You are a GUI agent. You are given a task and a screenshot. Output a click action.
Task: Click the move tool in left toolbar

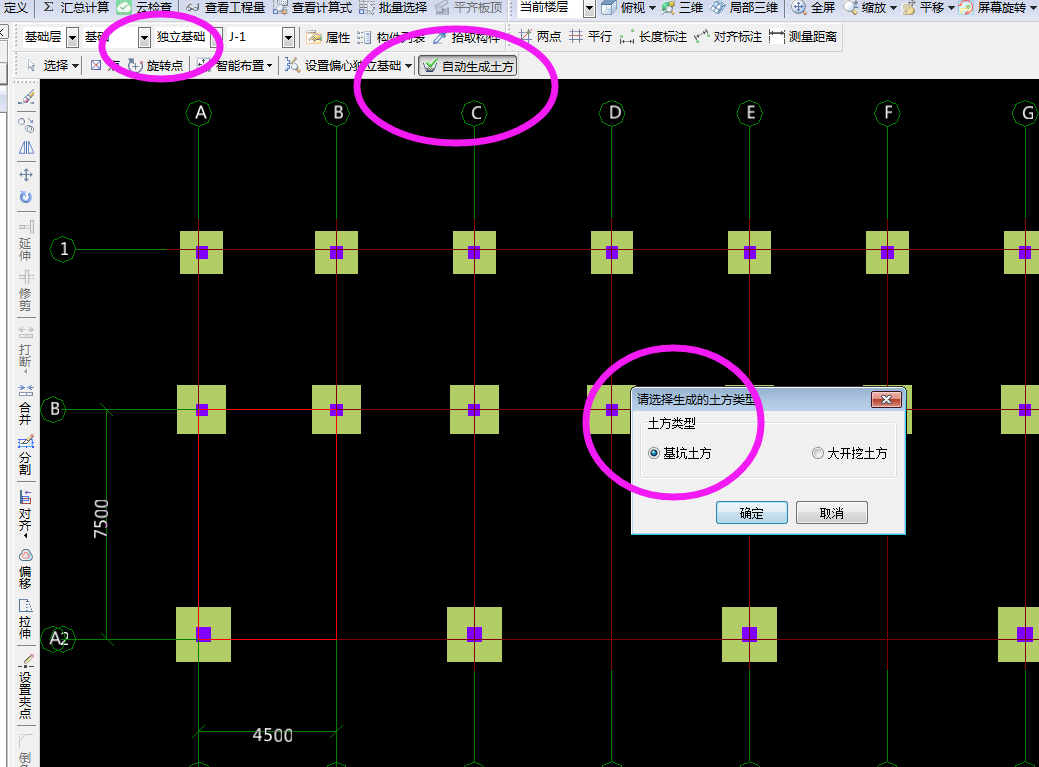click(26, 175)
